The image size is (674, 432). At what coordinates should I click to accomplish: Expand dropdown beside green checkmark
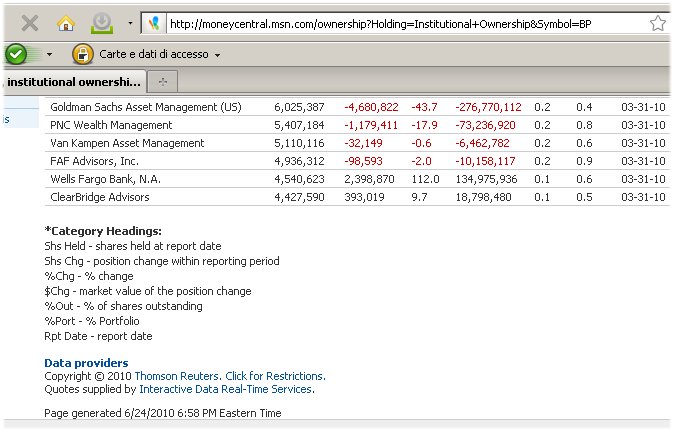[x=49, y=55]
